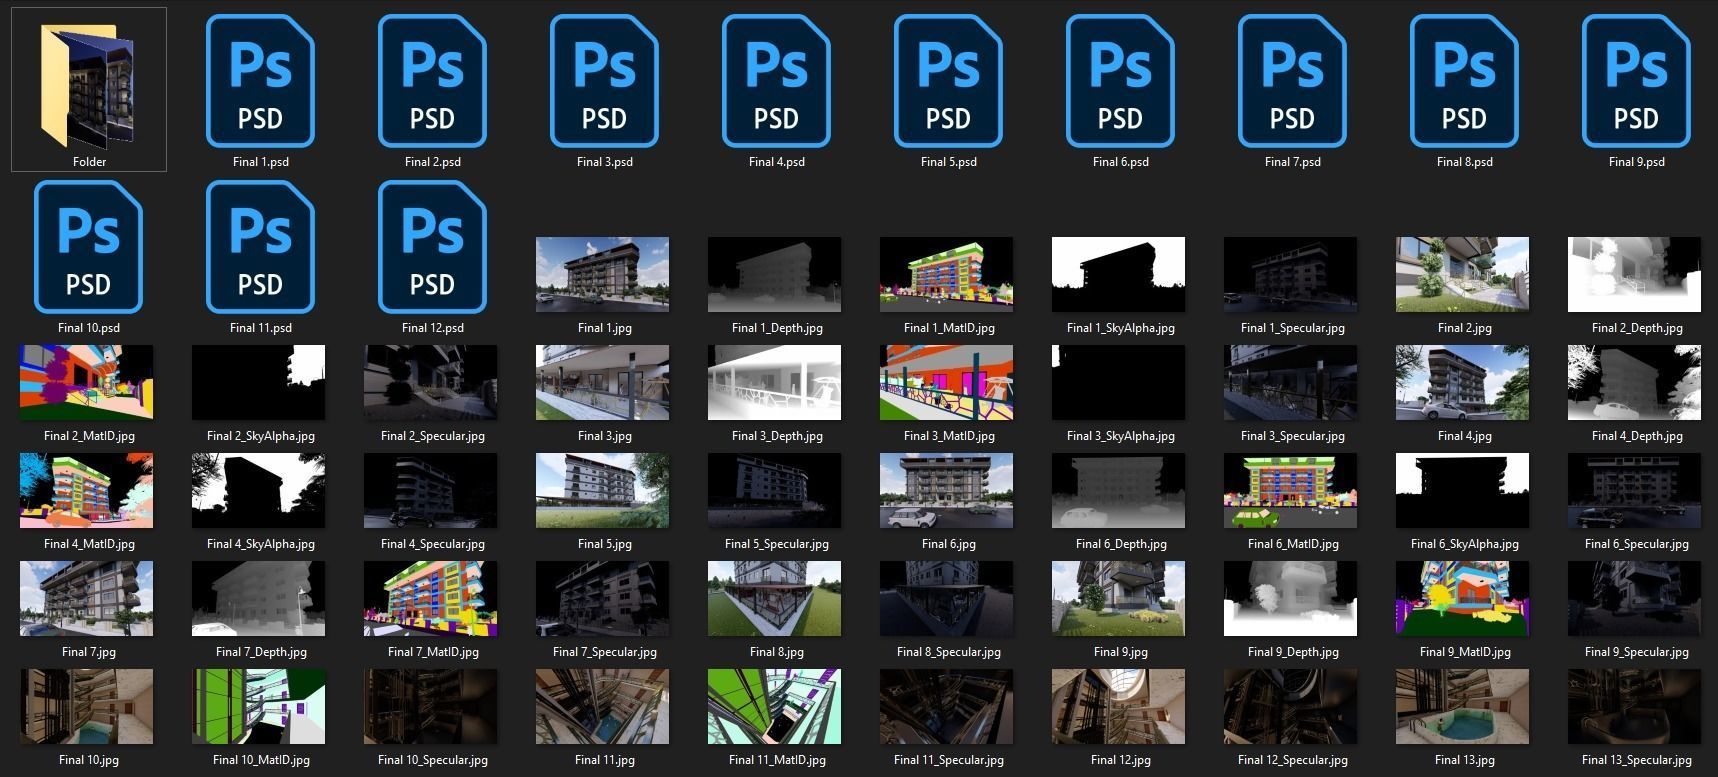Select the Final 1_MatID.jpg thumbnail
Screen dimensions: 1718x777
(x=947, y=275)
